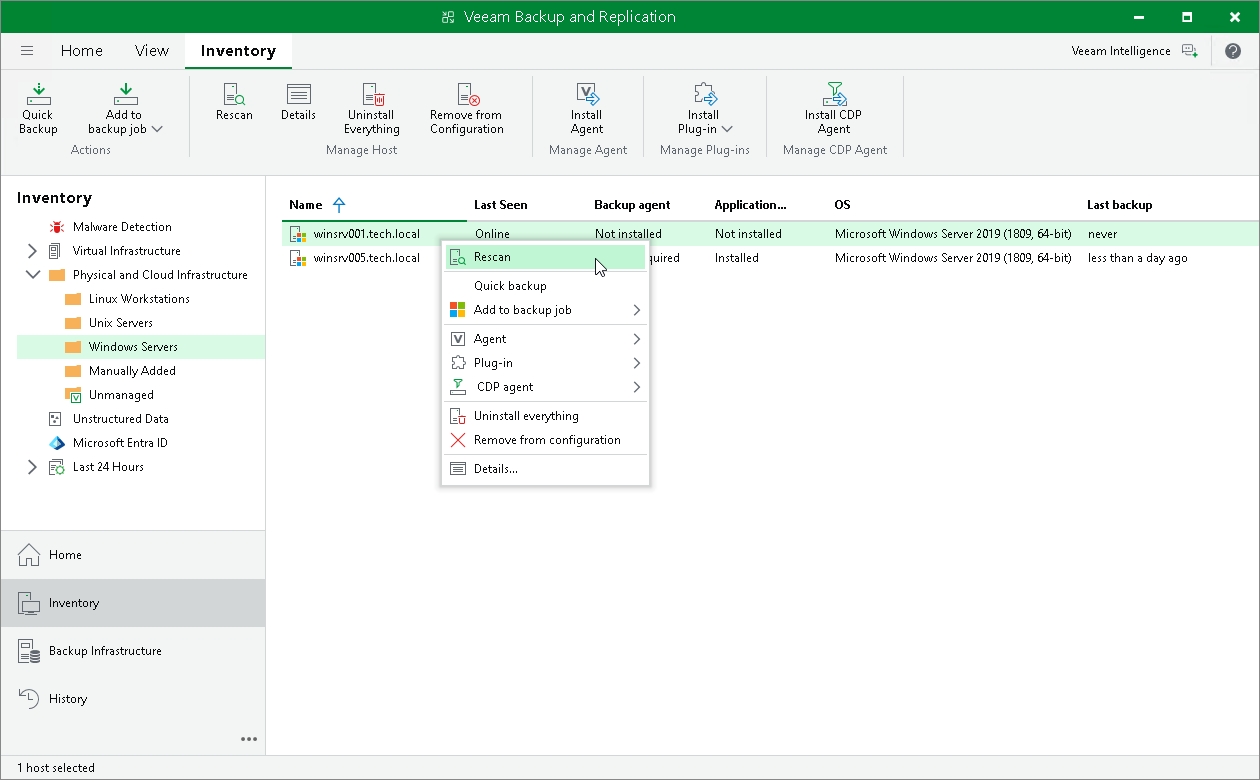This screenshot has width=1260, height=780.
Task: Choose Rescan from the context menu
Action: coord(546,257)
